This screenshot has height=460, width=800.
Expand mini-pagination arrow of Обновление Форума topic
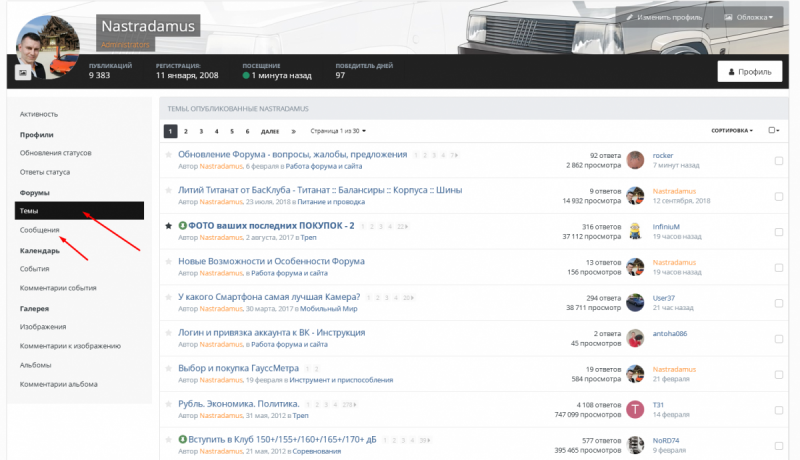coord(454,155)
